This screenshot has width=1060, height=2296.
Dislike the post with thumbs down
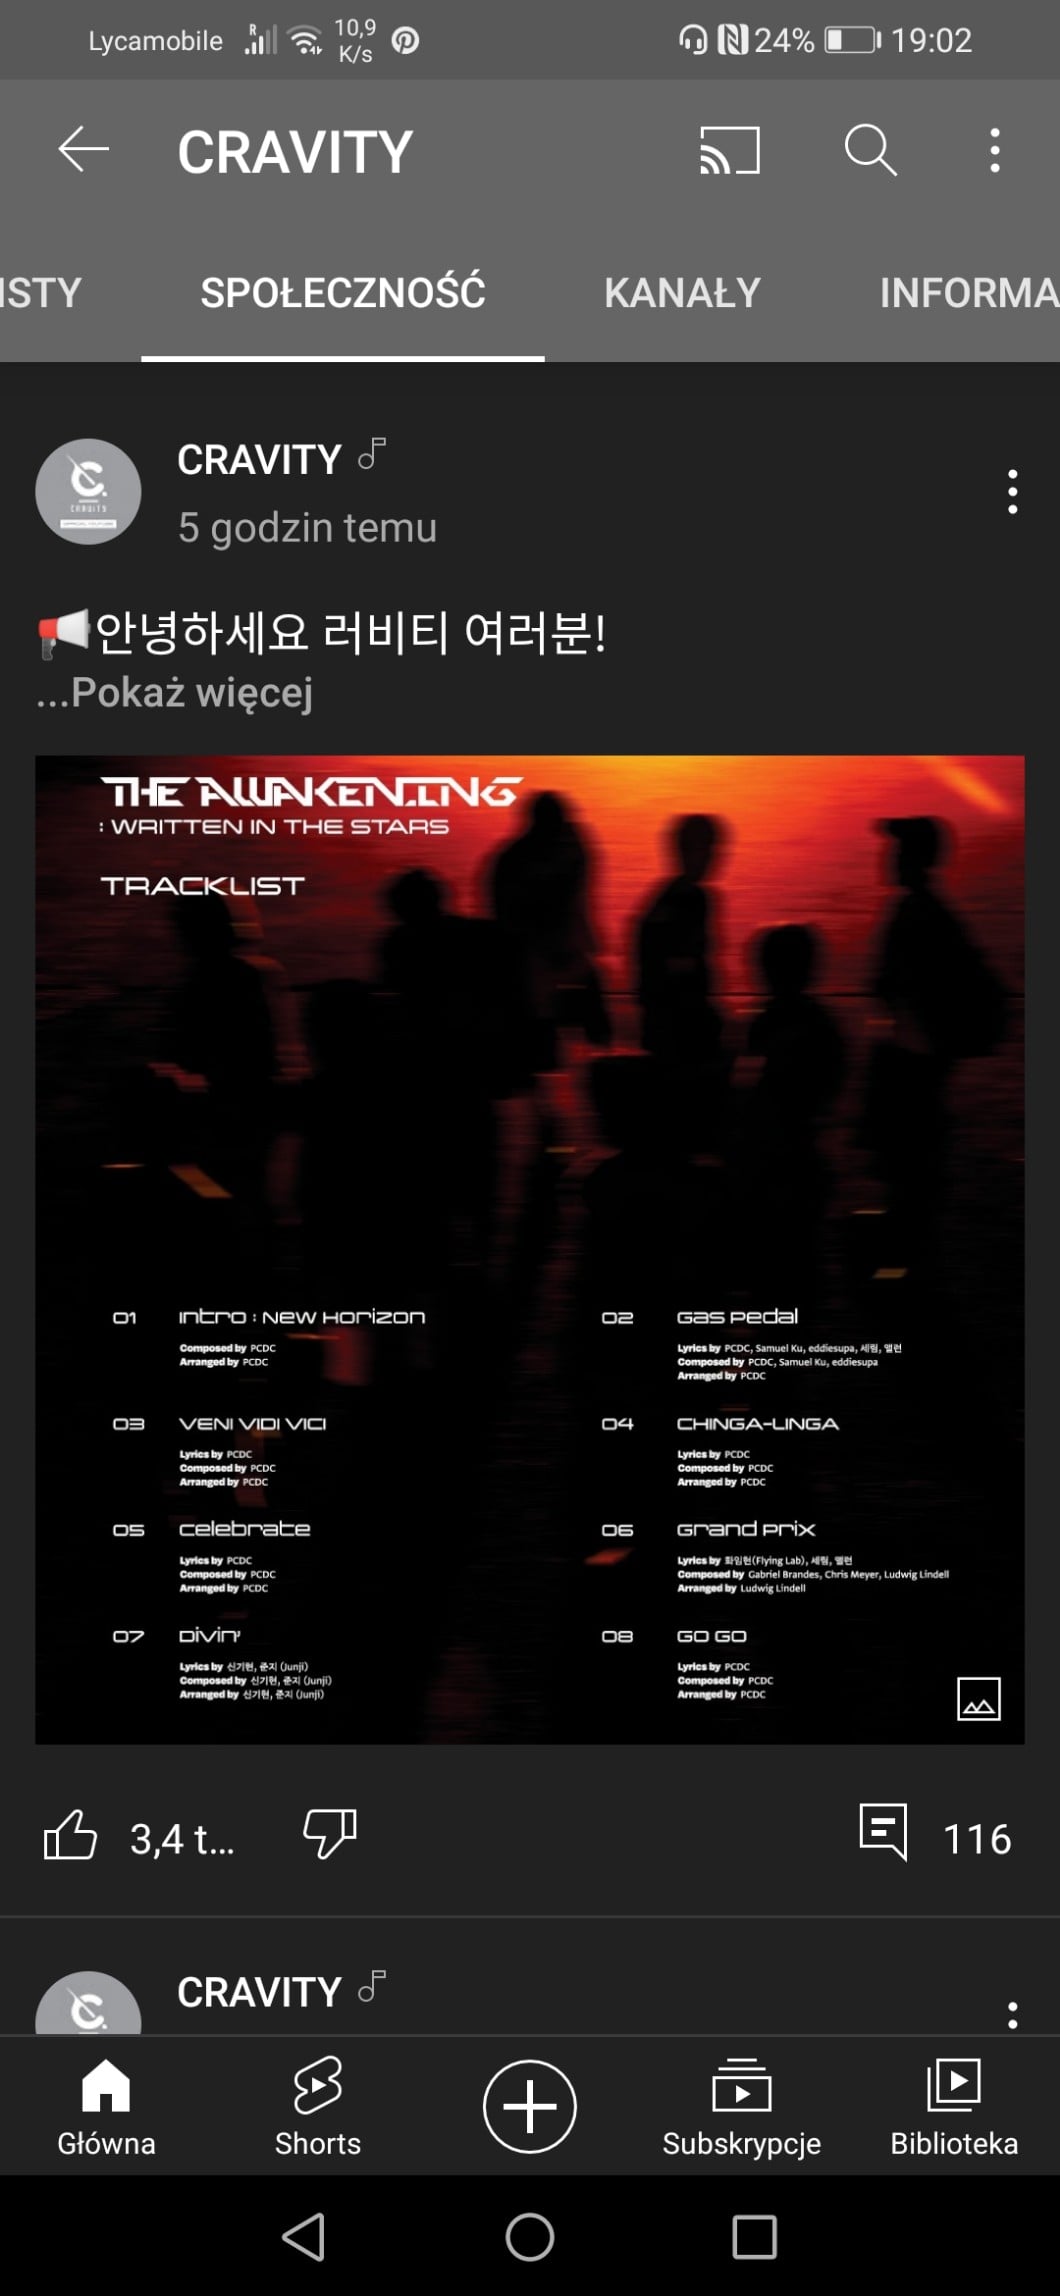click(330, 1834)
